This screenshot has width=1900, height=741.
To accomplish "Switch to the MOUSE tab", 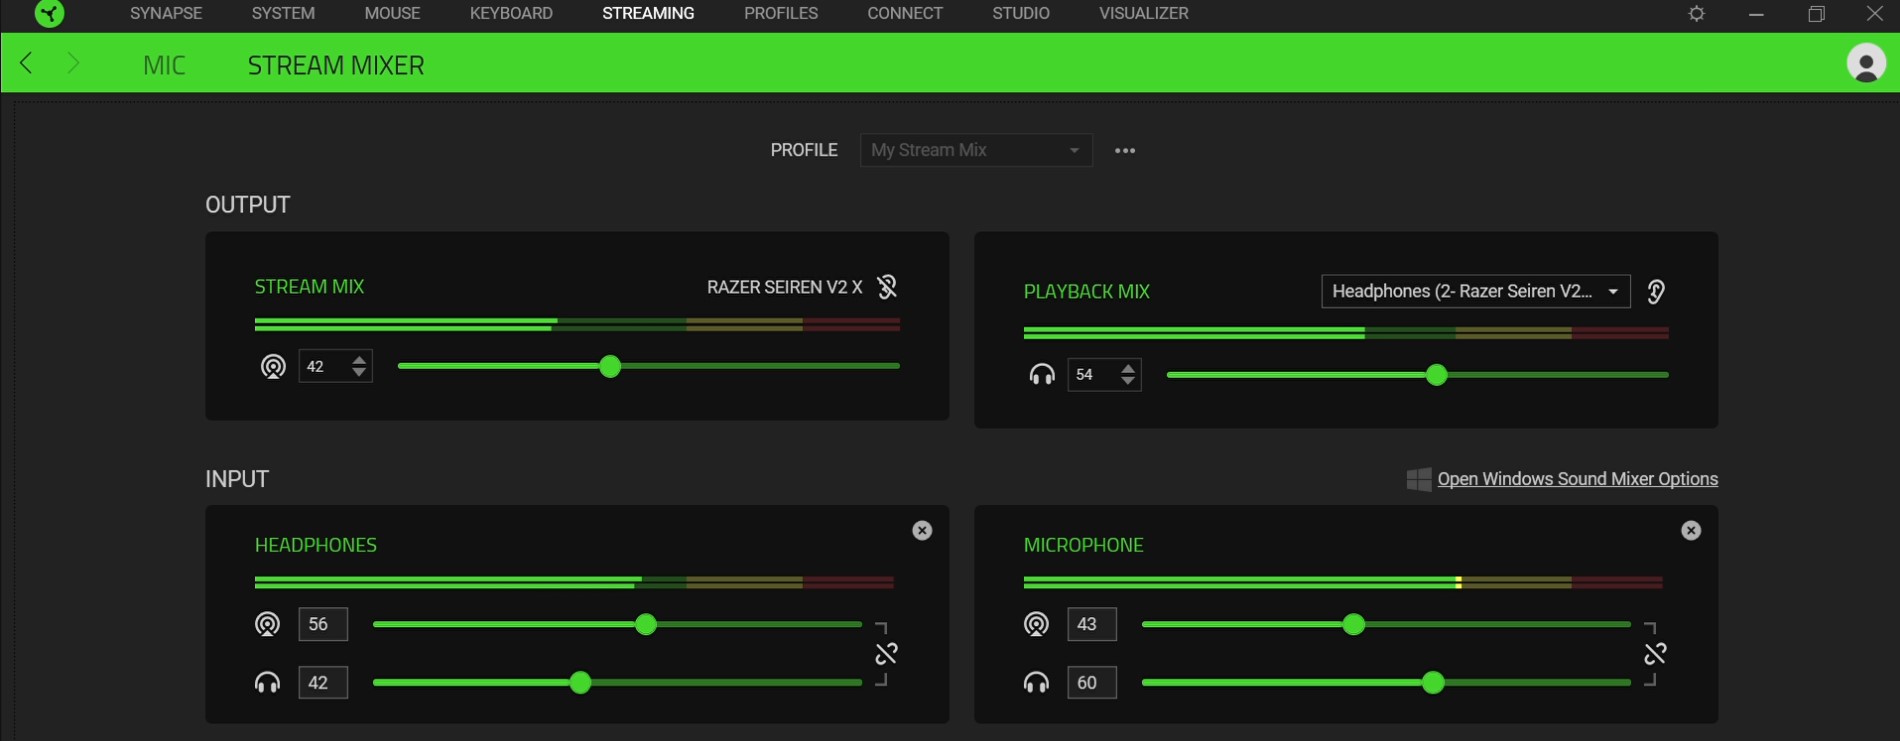I will pos(392,13).
